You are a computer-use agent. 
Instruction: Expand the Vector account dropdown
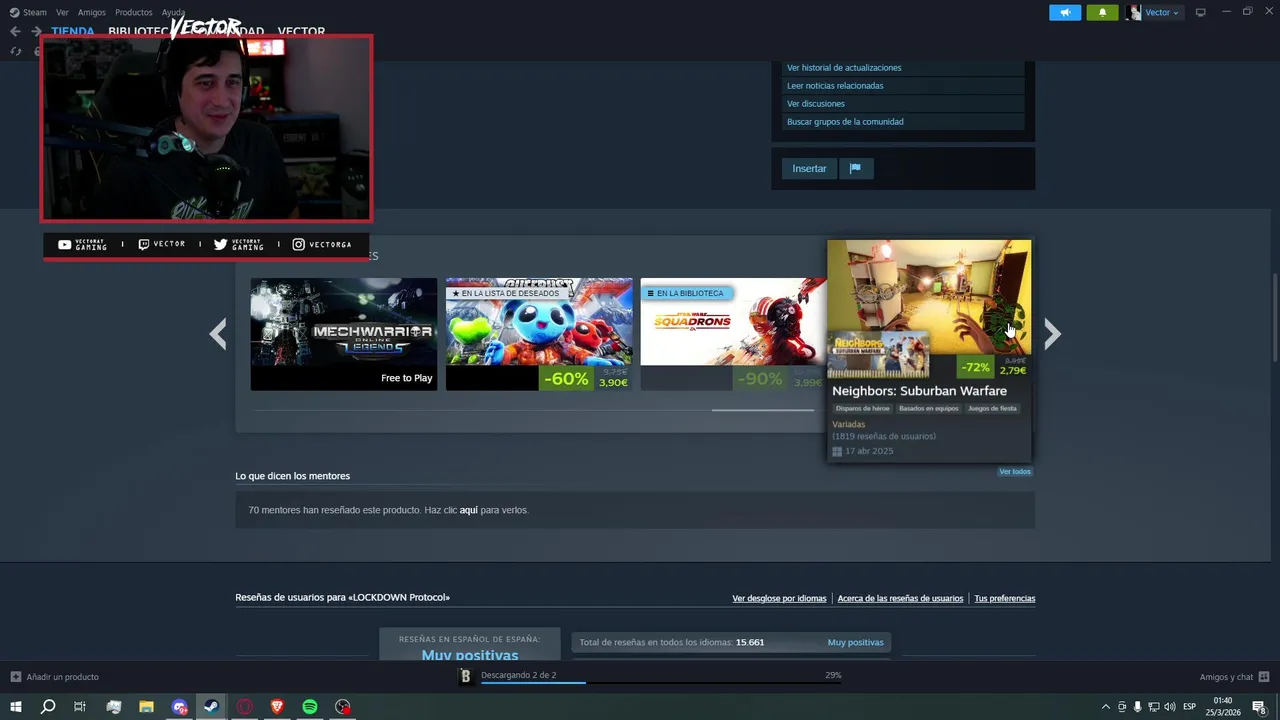1154,12
